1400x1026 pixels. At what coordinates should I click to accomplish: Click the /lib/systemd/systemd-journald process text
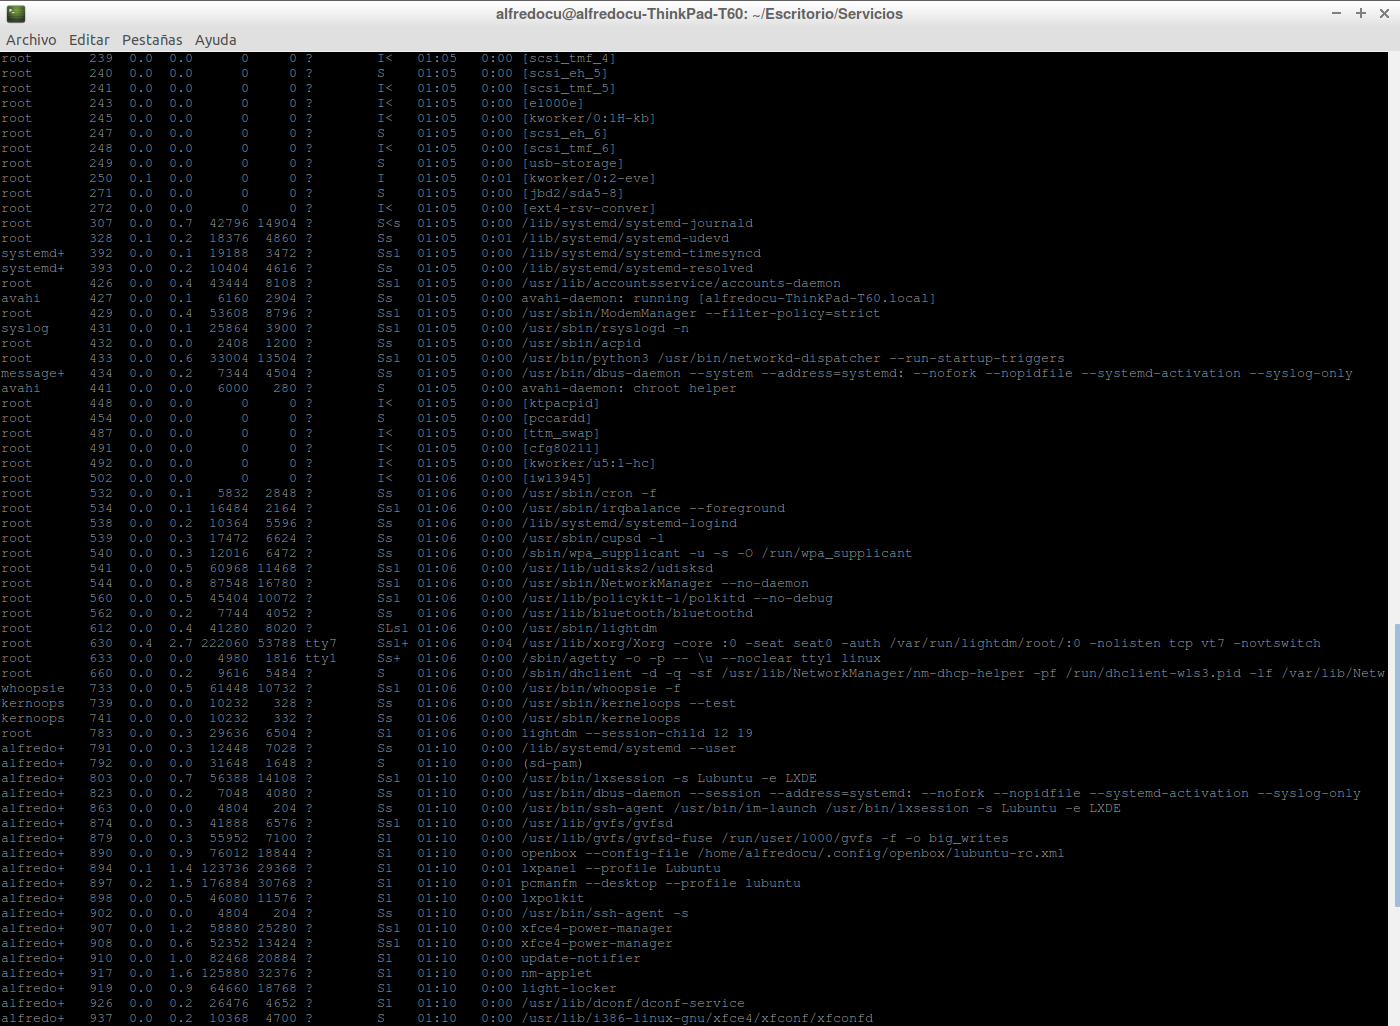point(637,224)
